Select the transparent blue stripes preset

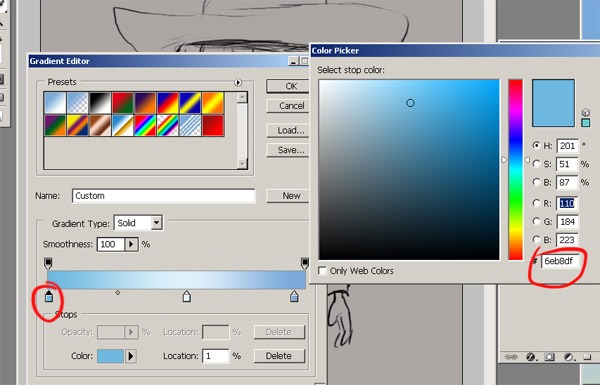point(191,126)
